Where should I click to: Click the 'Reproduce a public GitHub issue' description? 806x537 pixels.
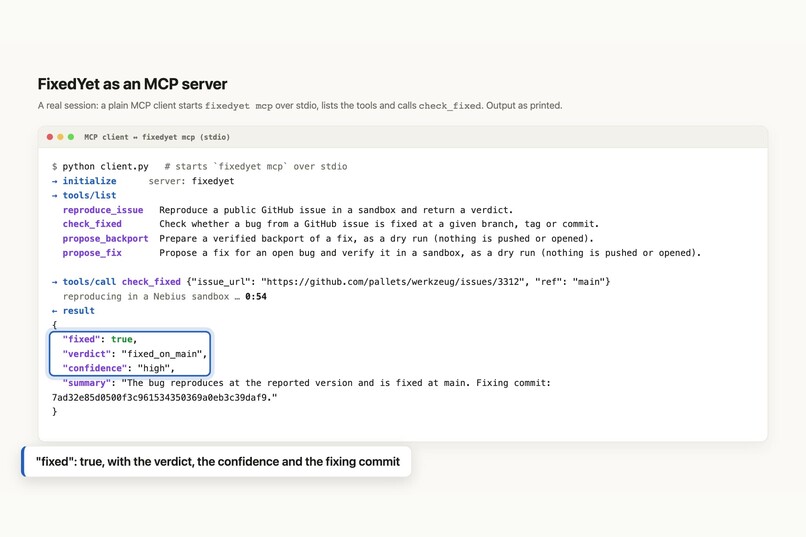tap(336, 210)
